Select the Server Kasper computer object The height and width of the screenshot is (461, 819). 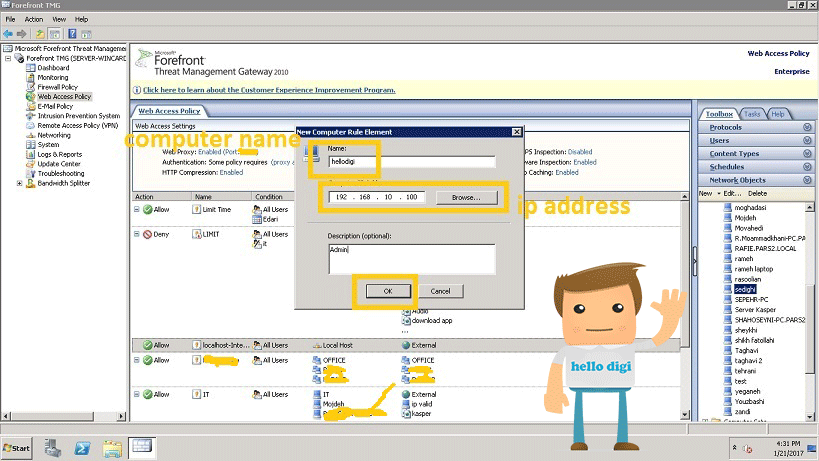coord(755,310)
